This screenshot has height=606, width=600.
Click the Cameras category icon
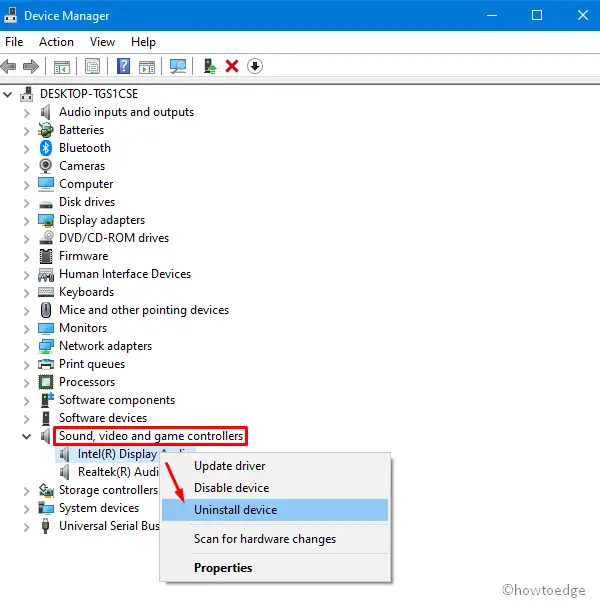46,166
